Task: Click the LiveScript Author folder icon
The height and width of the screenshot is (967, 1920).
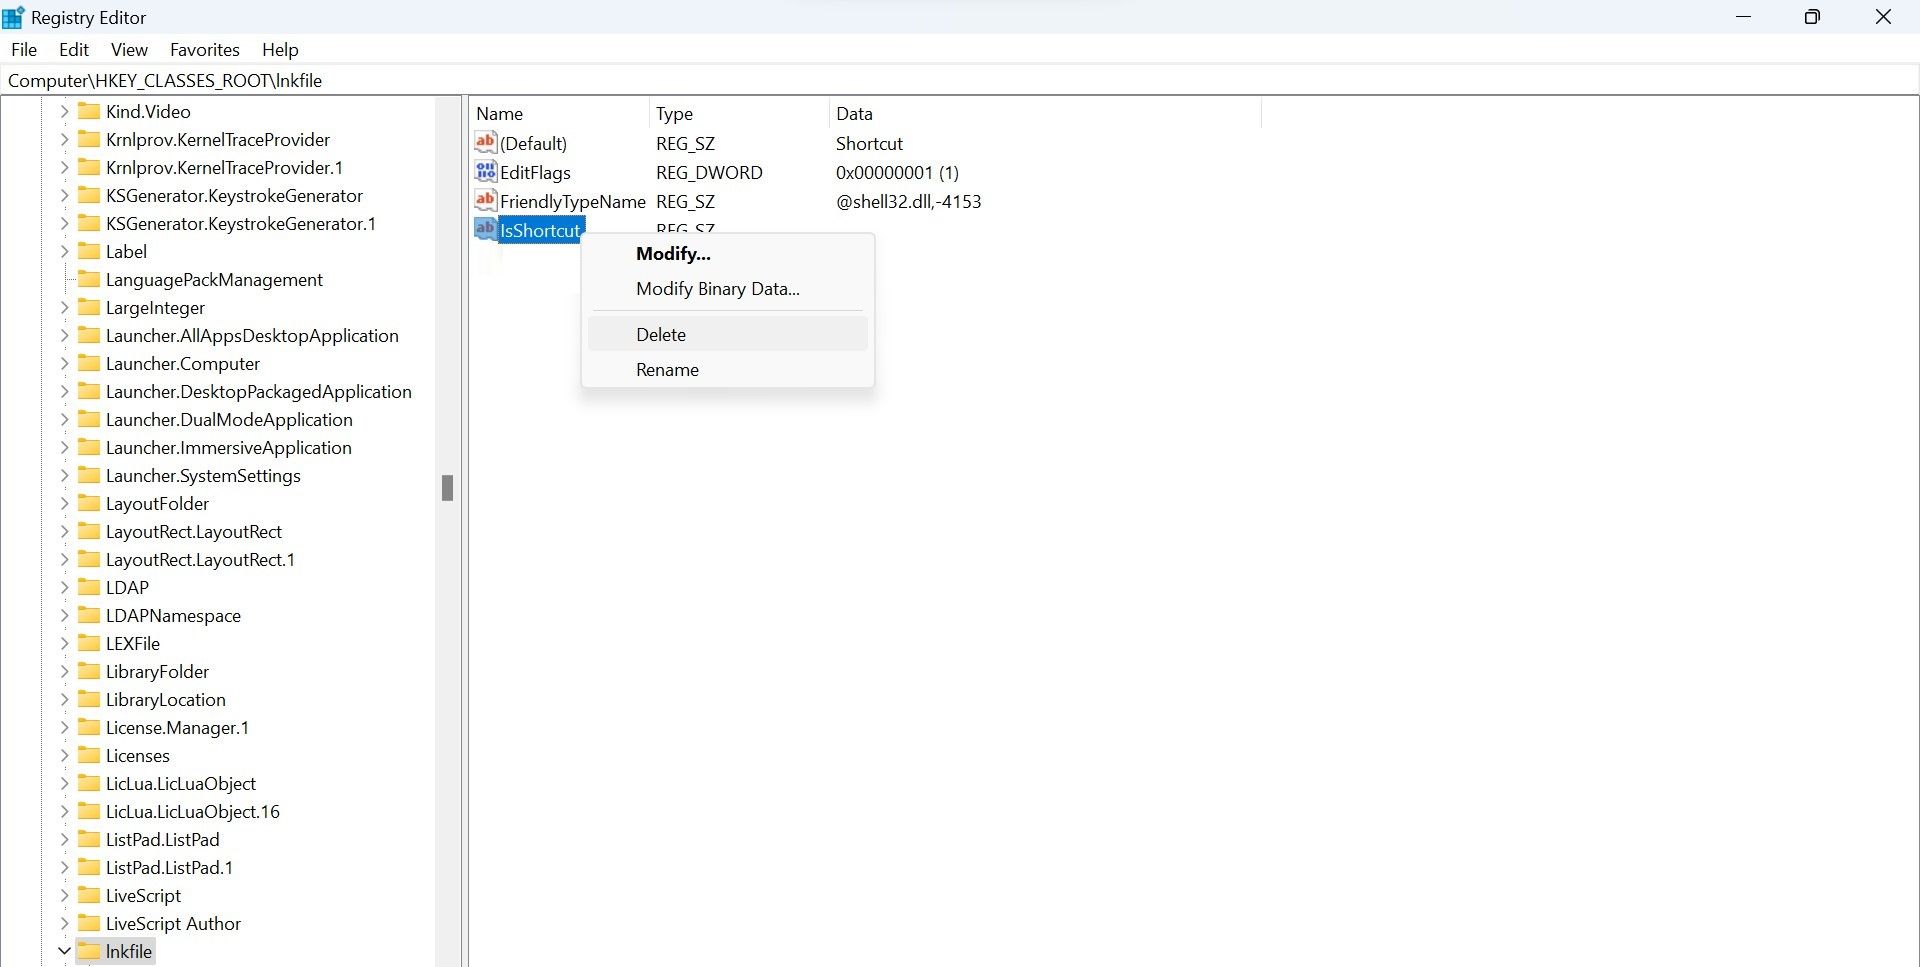Action: (89, 923)
